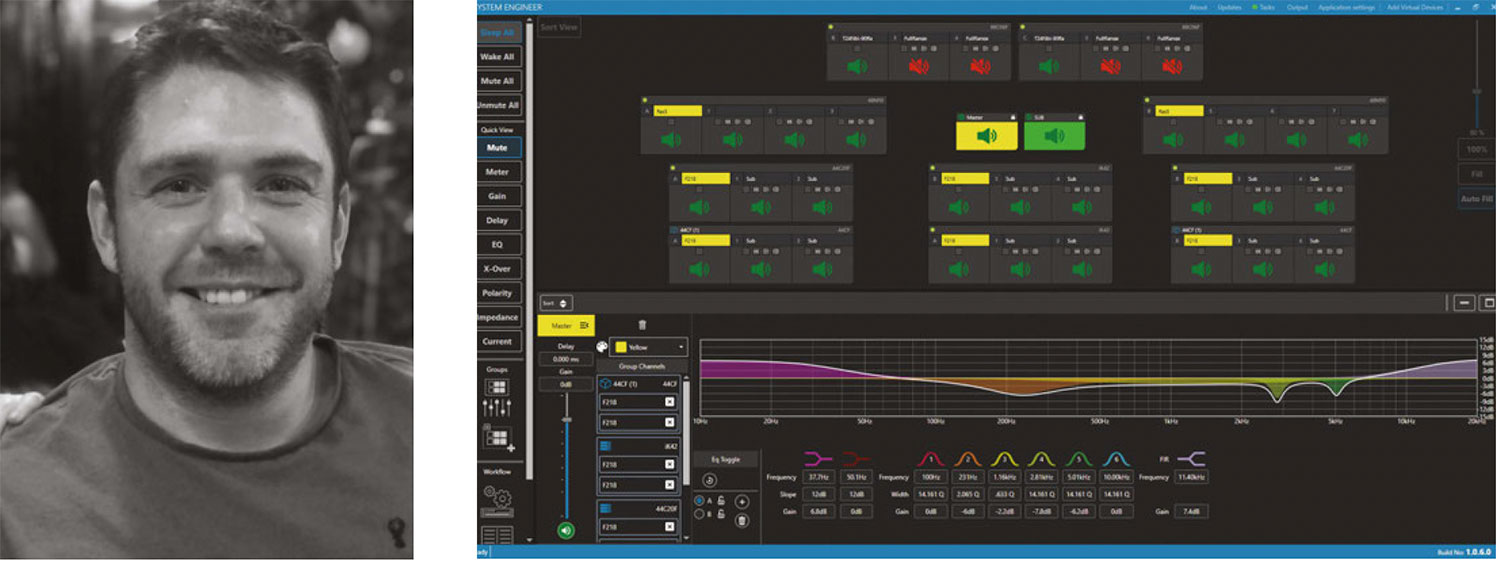Delete the group with the top trash icon
The image size is (1500, 562).
click(642, 325)
